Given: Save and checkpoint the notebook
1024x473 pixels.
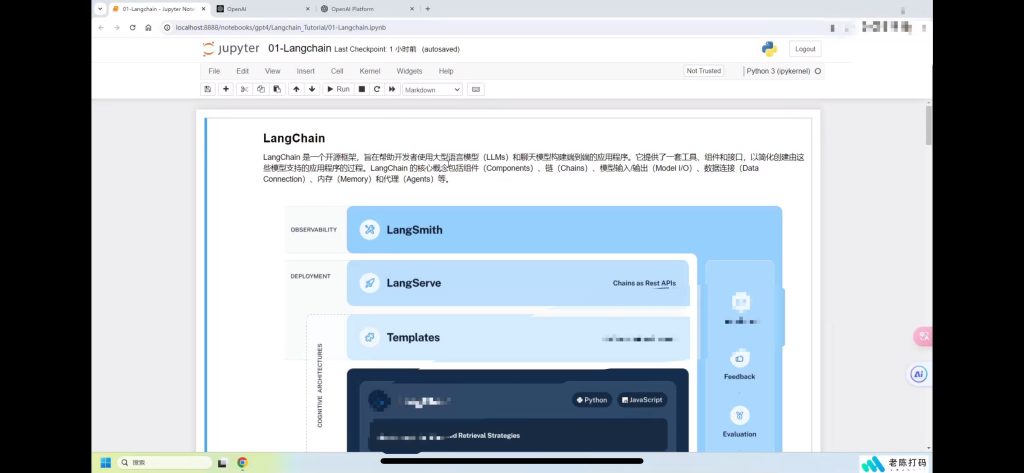Looking at the screenshot, I should point(208,90).
